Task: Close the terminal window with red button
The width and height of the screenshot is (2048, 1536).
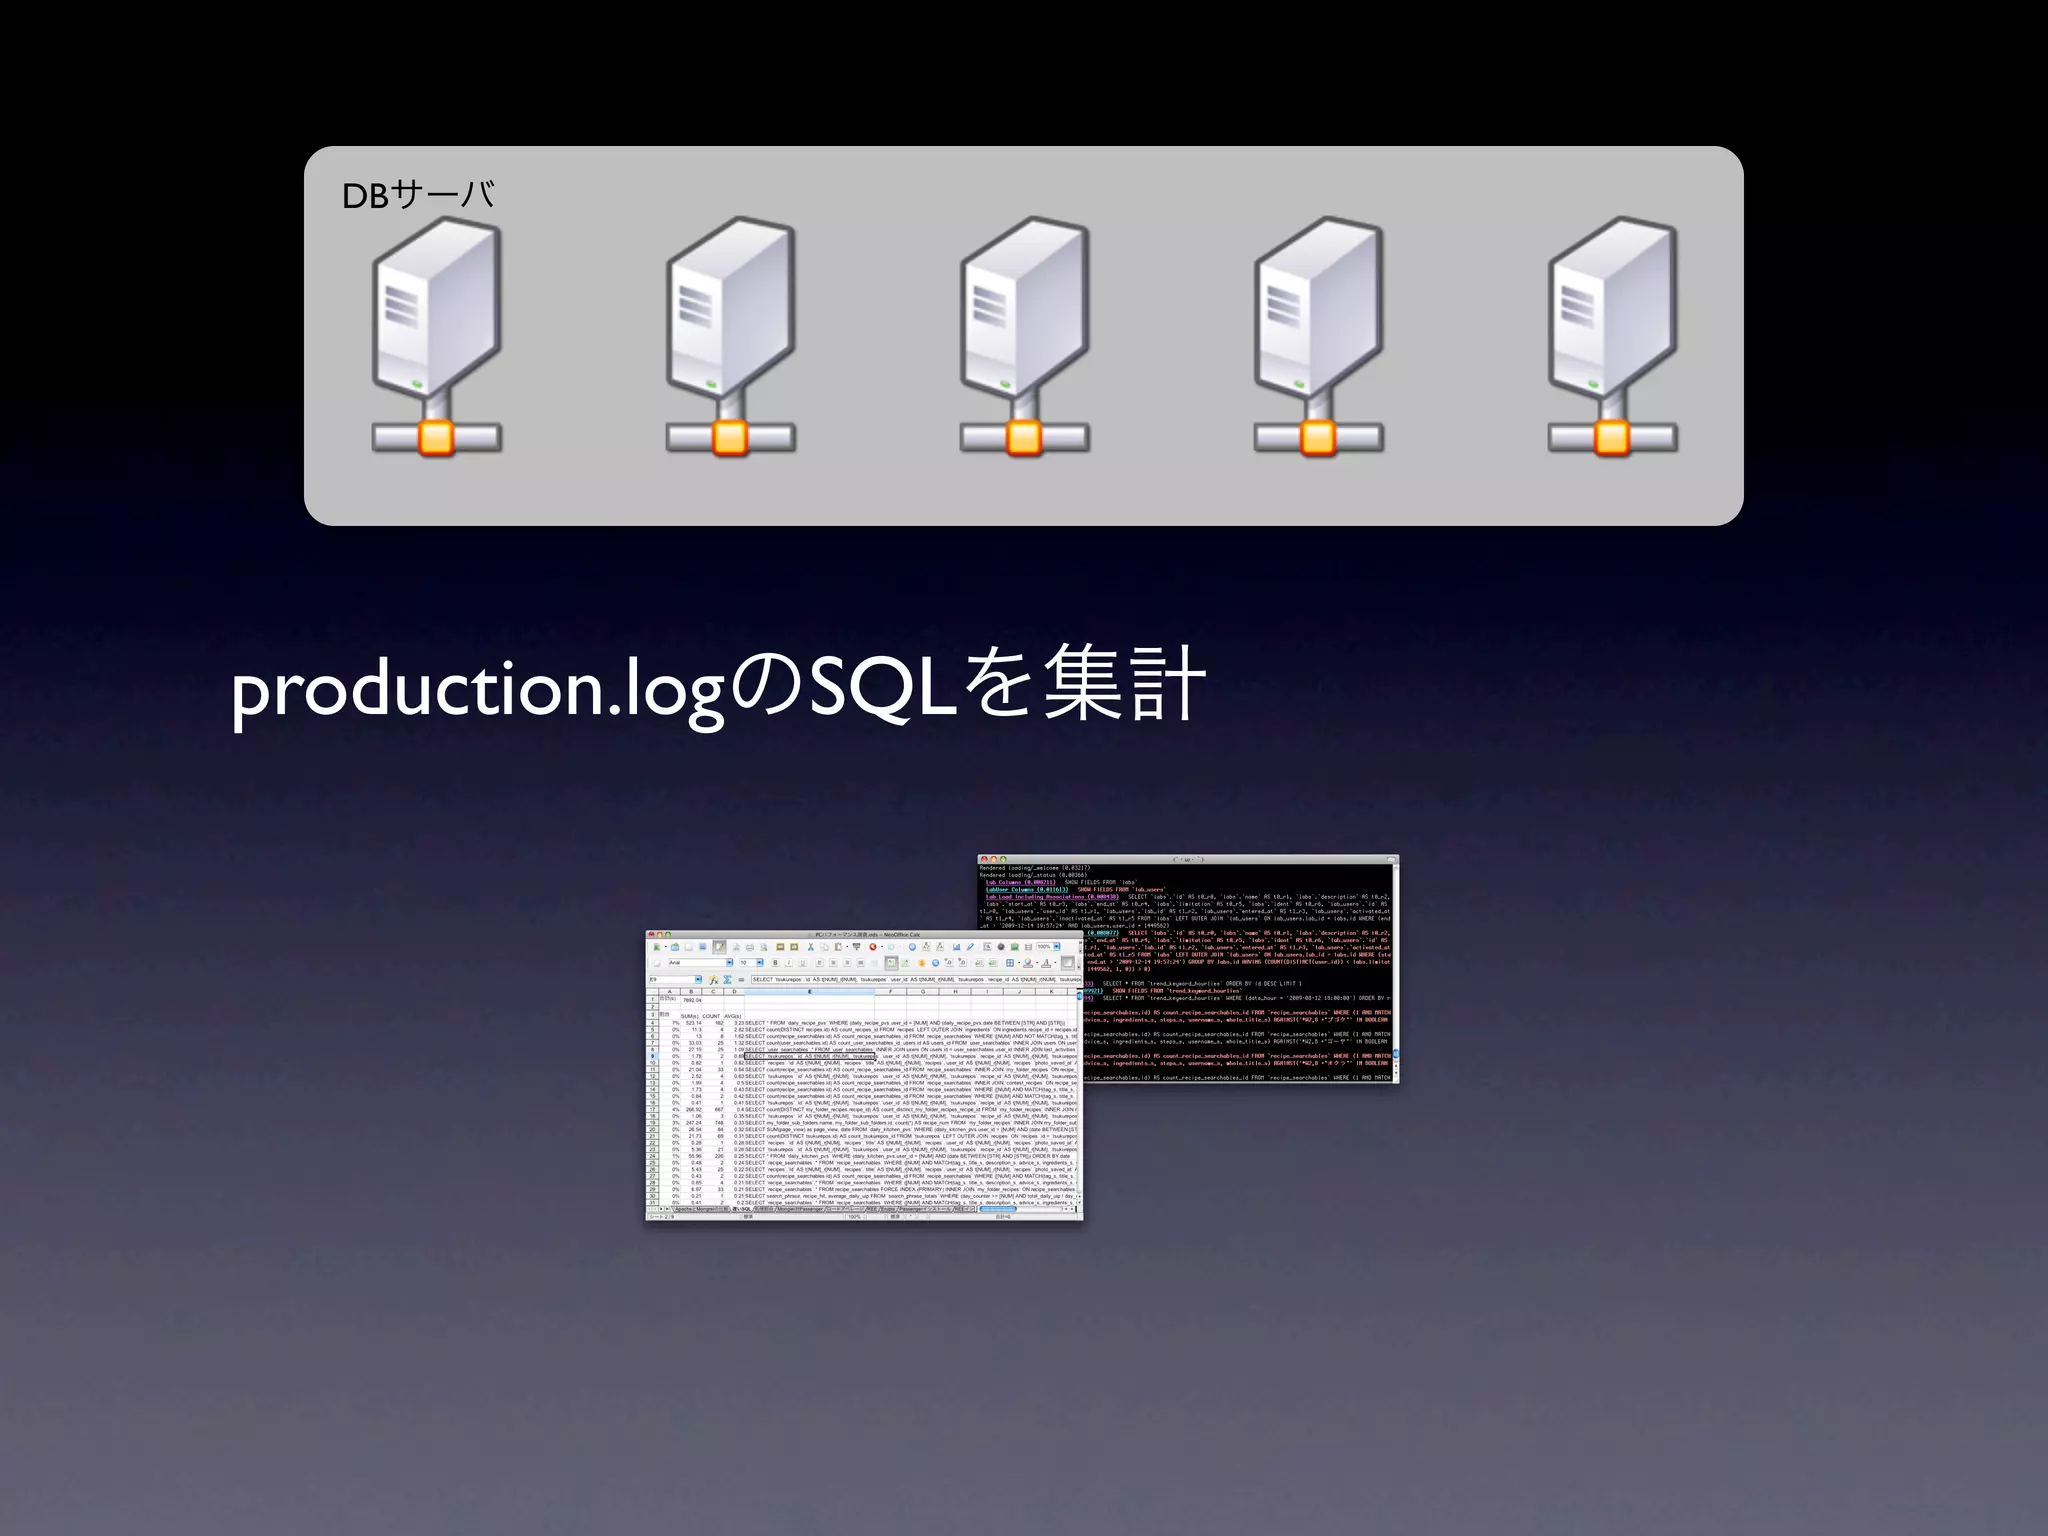Action: [x=984, y=859]
